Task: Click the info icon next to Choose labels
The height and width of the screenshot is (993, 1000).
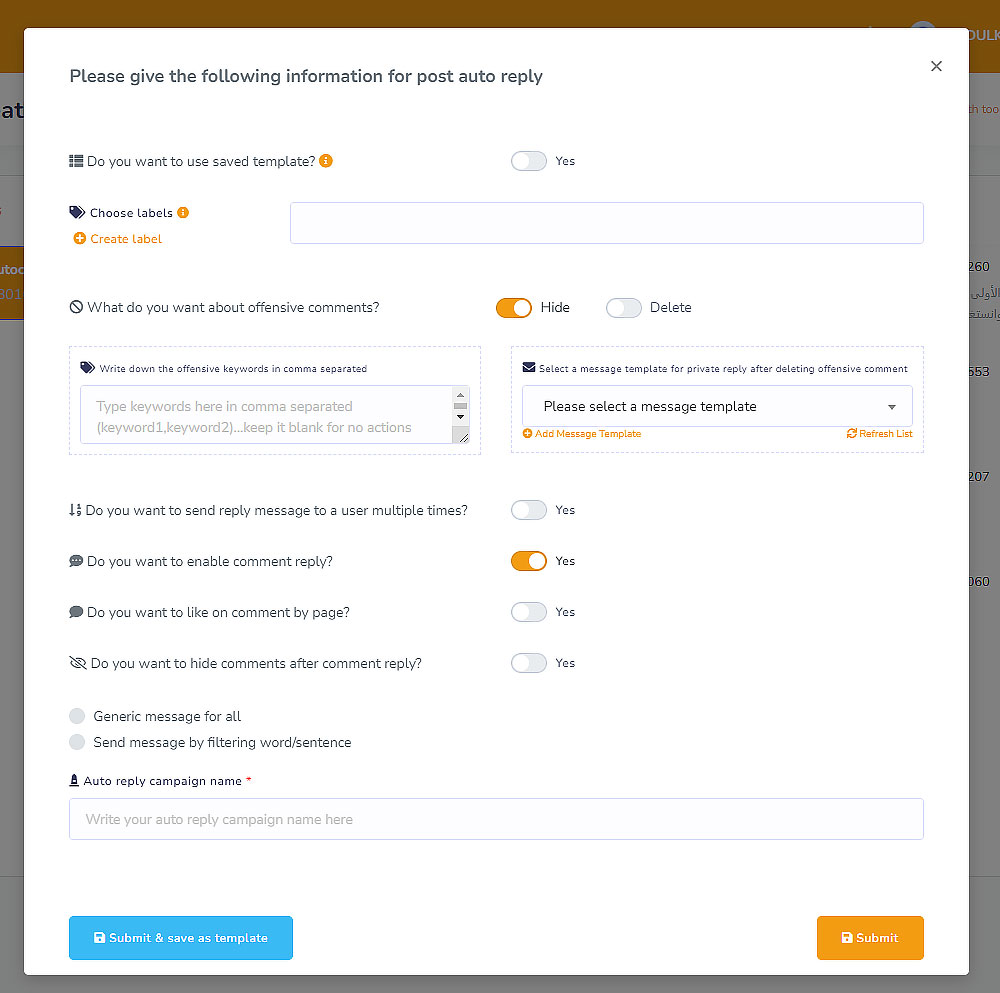Action: [x=183, y=213]
